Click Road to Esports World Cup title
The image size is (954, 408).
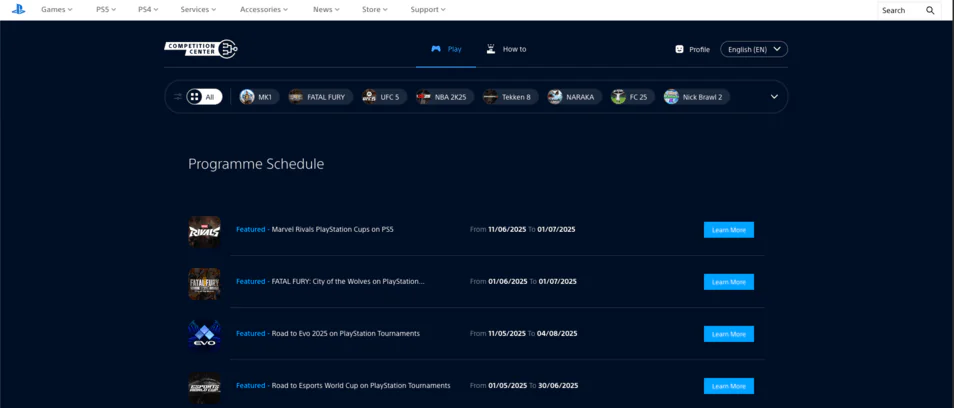pos(361,386)
